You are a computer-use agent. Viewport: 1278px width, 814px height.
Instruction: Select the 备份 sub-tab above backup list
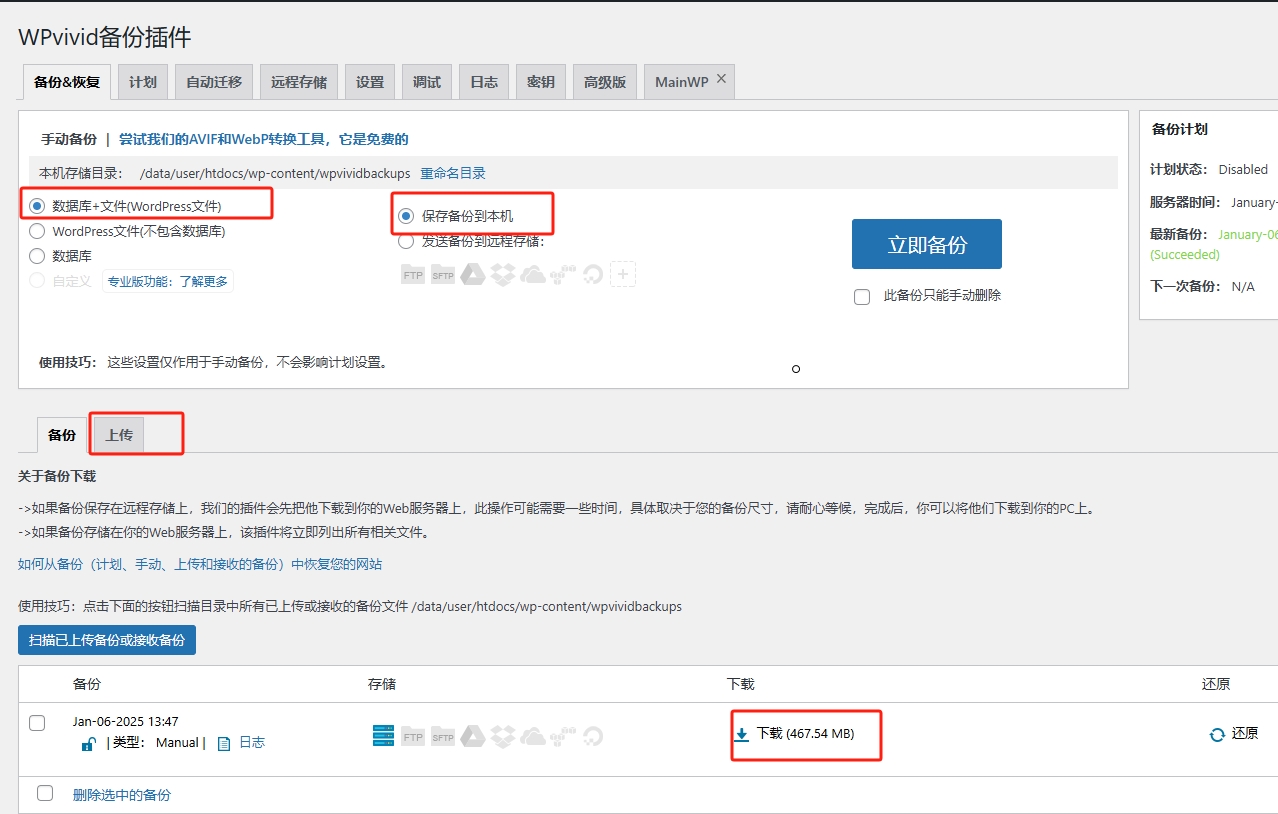pyautogui.click(x=62, y=435)
